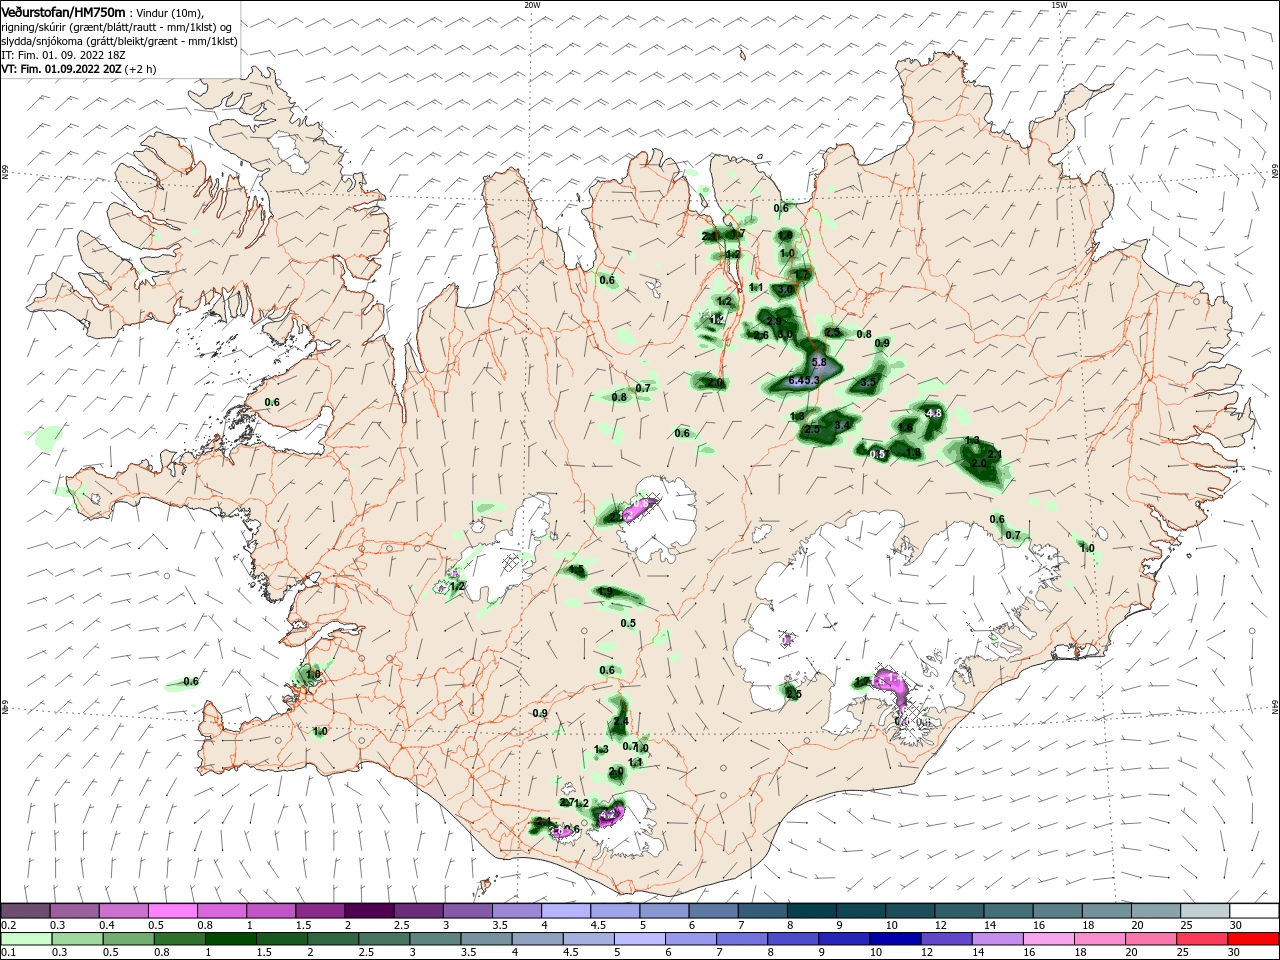This screenshot has height=960, width=1280.
Task: Choose the purple 12–14 rain legend swatch
Action: point(946,939)
